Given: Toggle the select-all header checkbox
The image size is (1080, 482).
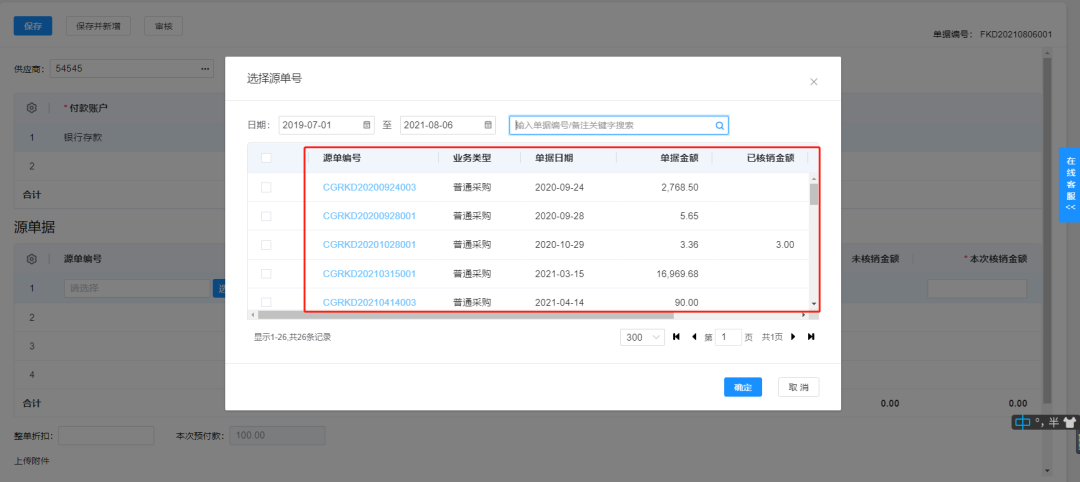Looking at the screenshot, I should click(266, 158).
